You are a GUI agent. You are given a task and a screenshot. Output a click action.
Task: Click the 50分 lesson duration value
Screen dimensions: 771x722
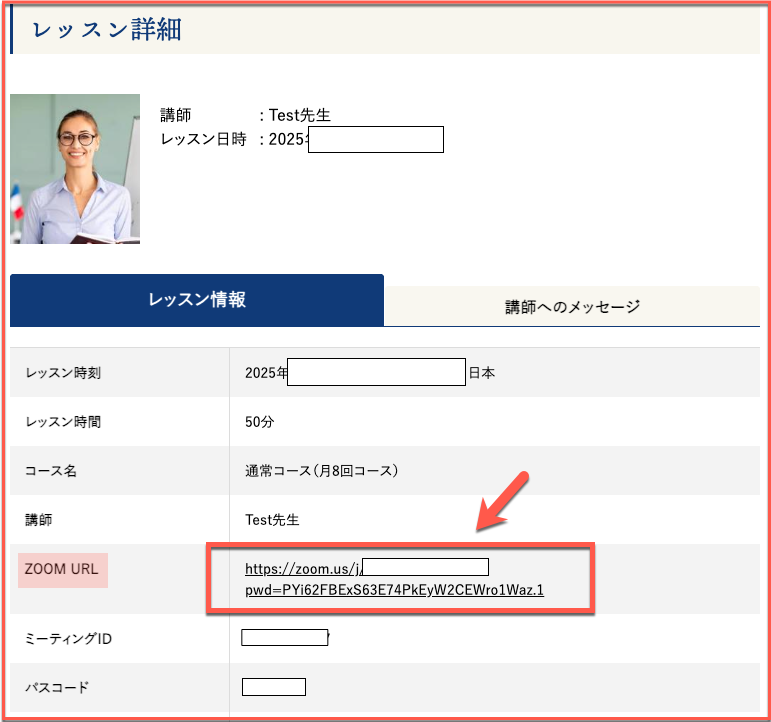tap(259, 422)
